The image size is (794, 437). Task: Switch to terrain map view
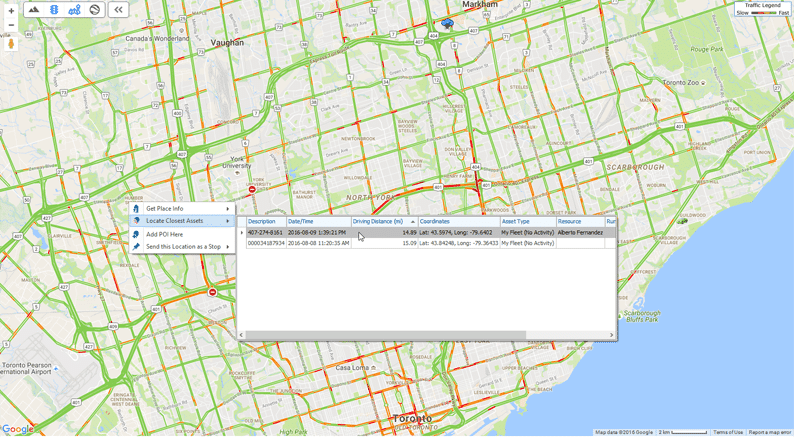[x=34, y=10]
